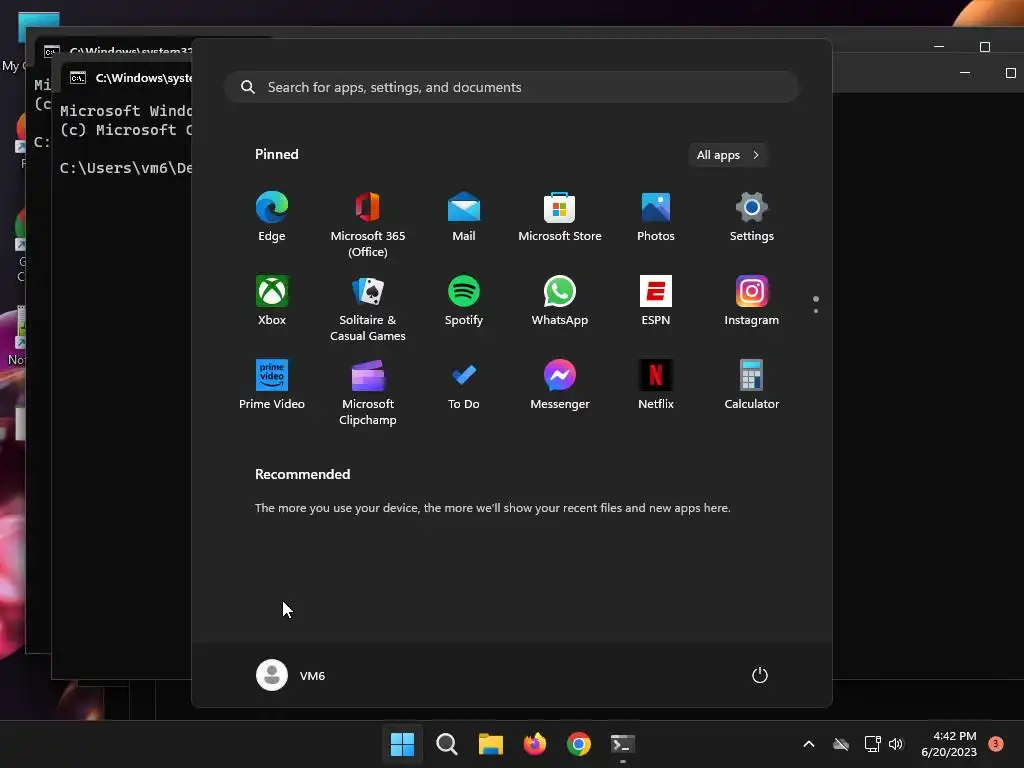This screenshot has width=1024, height=768.
Task: Launch the To Do app
Action: click(x=464, y=385)
